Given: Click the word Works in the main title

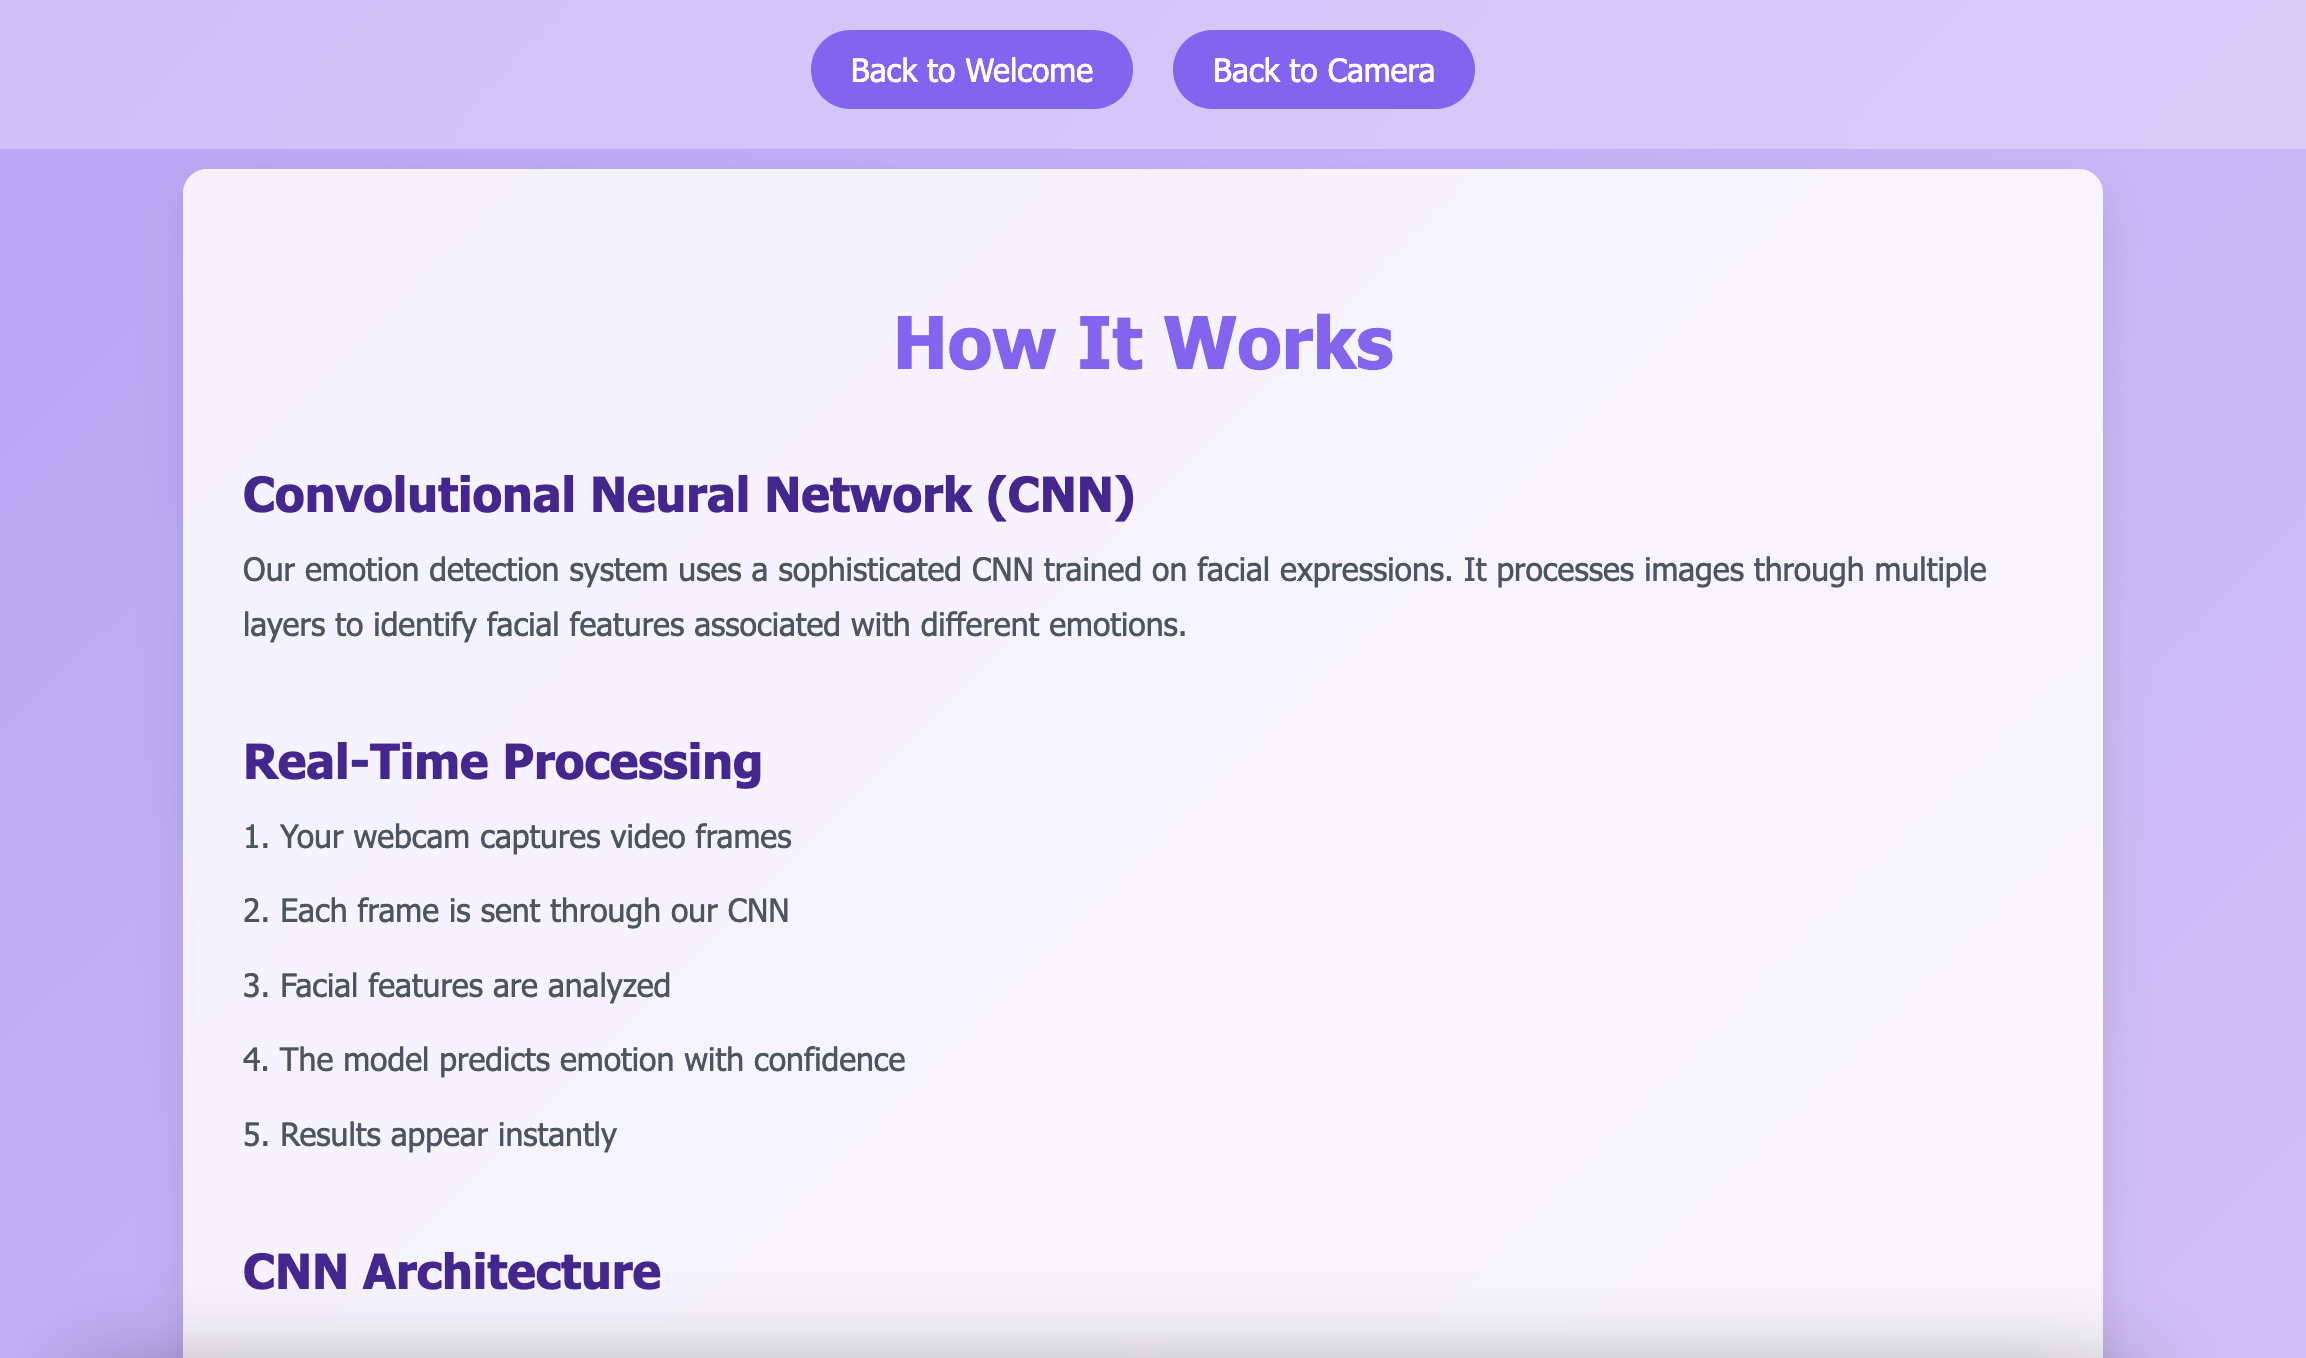Looking at the screenshot, I should [1278, 343].
